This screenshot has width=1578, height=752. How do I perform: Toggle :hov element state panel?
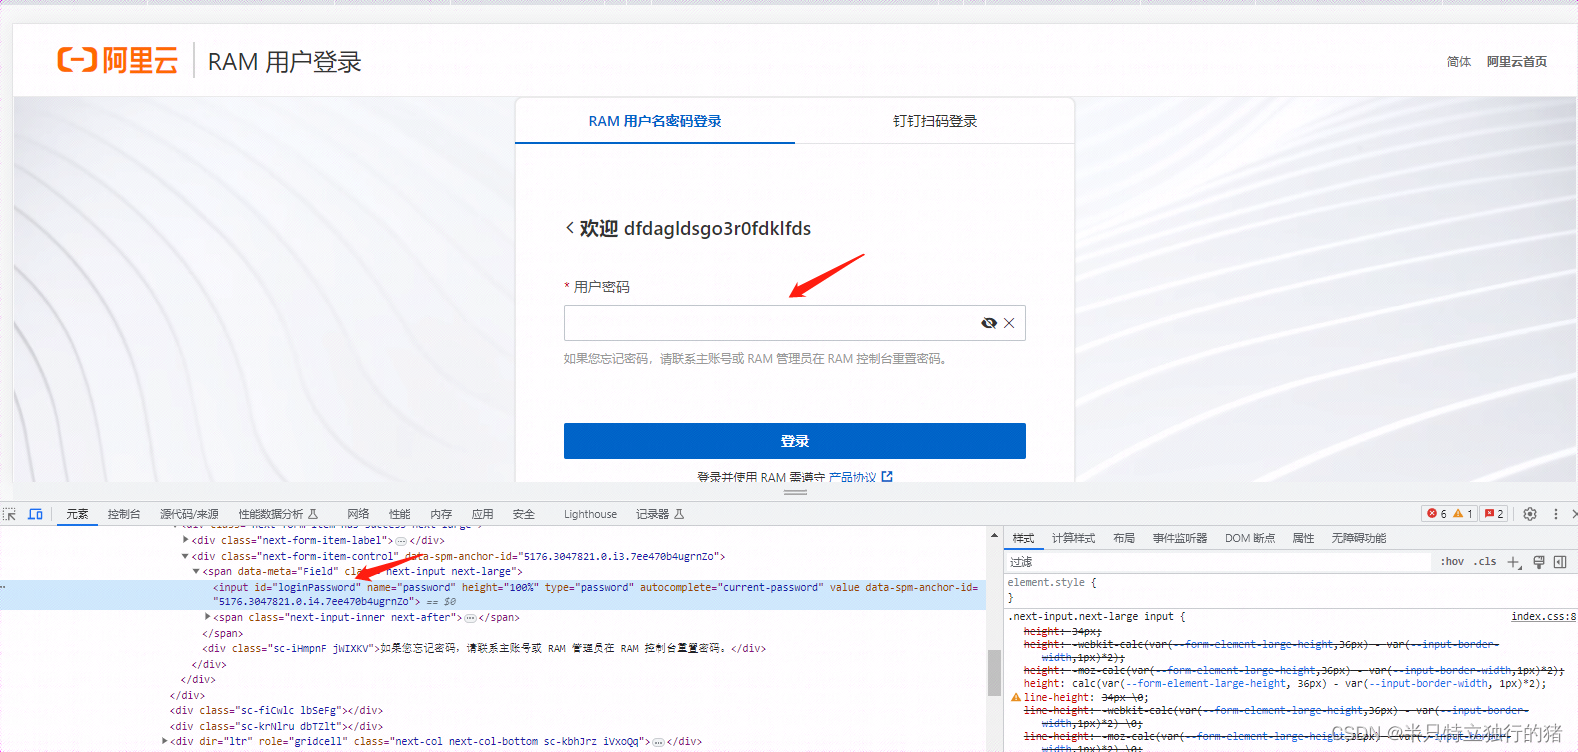coord(1452,562)
